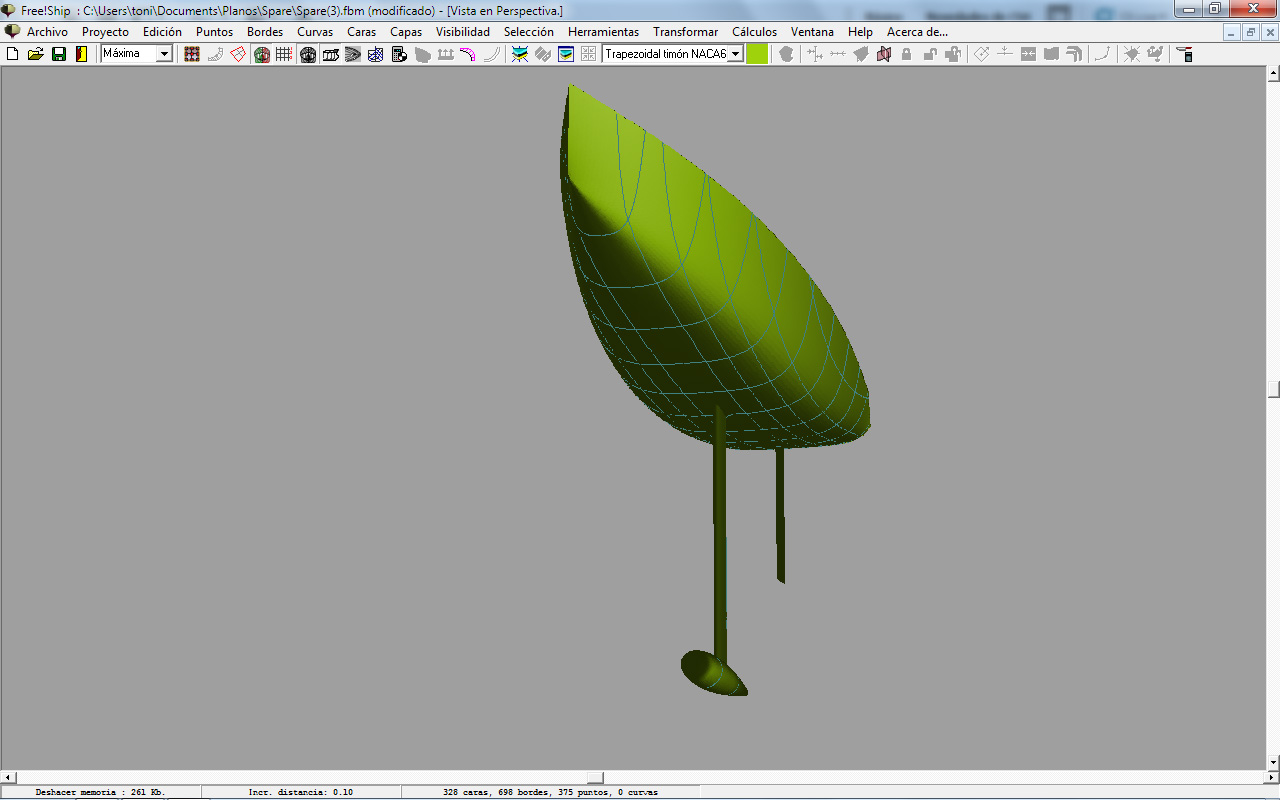Viewport: 1280px width, 800px height.
Task: Click the horizontal scrollbar thumb
Action: [595, 777]
